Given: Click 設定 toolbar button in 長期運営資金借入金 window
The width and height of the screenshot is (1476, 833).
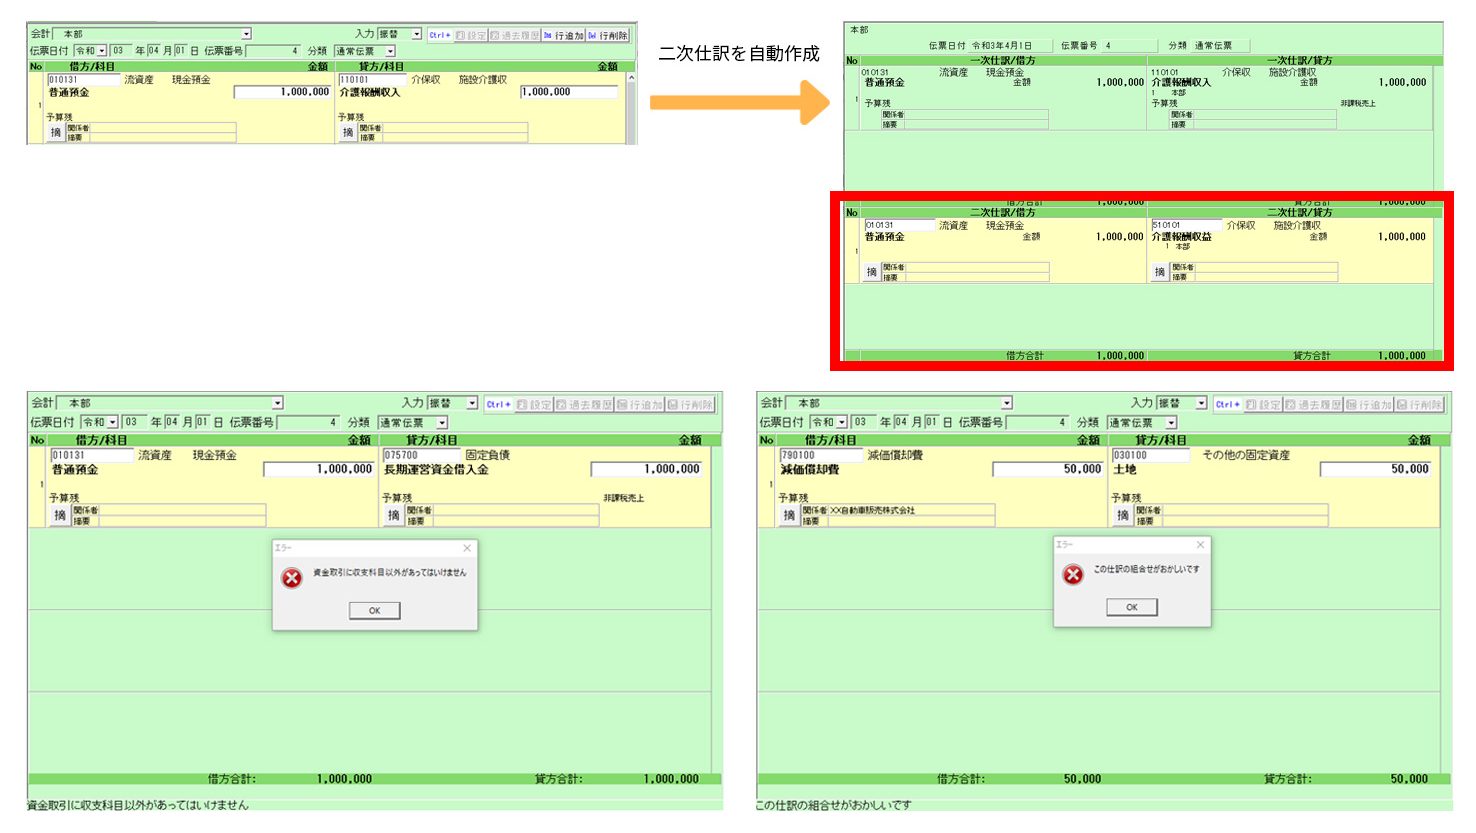Looking at the screenshot, I should tap(534, 405).
